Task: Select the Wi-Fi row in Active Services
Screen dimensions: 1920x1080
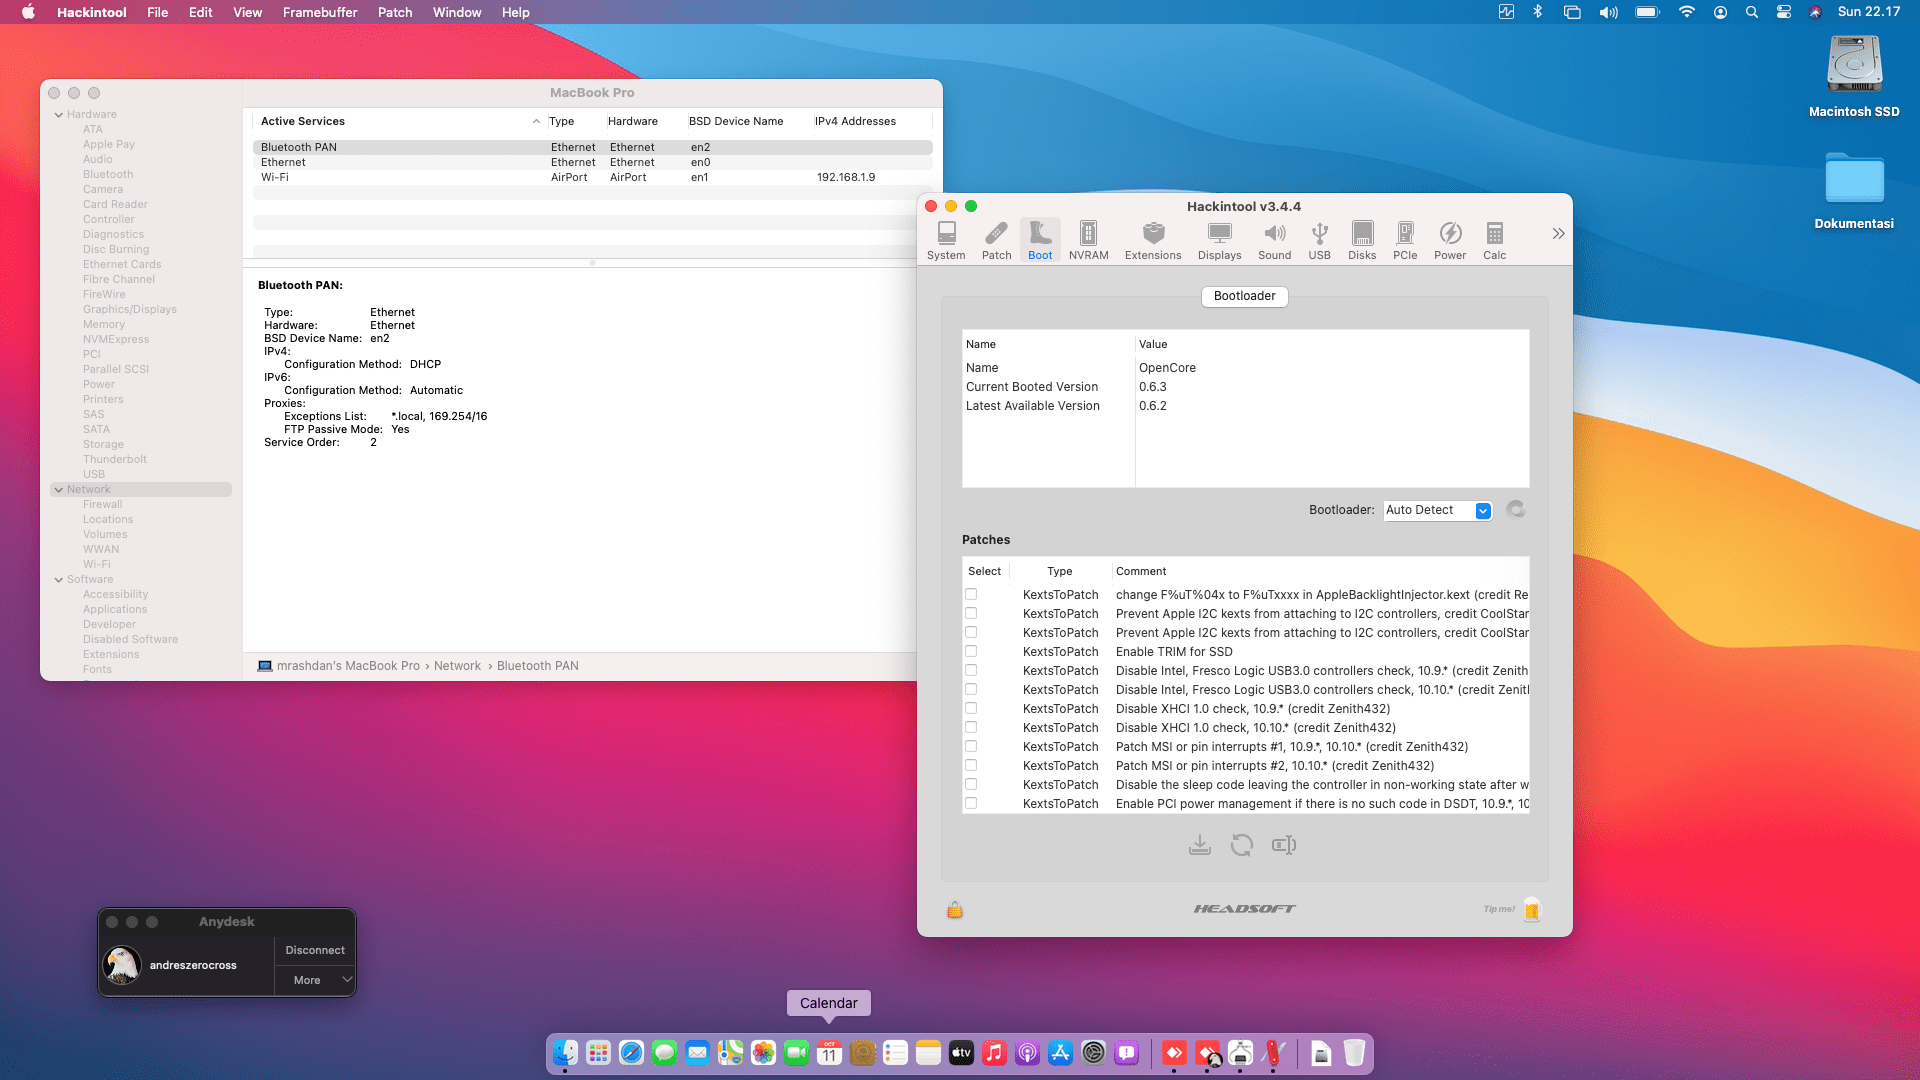Action: [400, 177]
